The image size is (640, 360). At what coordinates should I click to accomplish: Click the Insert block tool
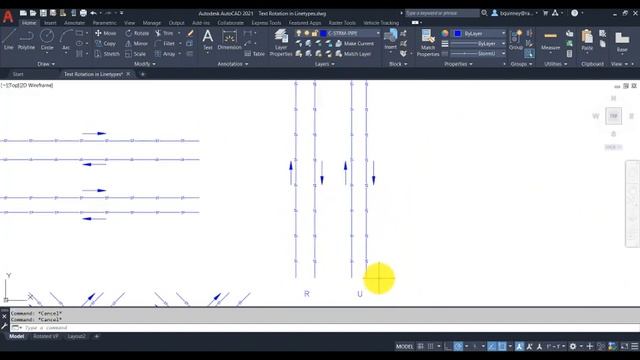(391, 40)
